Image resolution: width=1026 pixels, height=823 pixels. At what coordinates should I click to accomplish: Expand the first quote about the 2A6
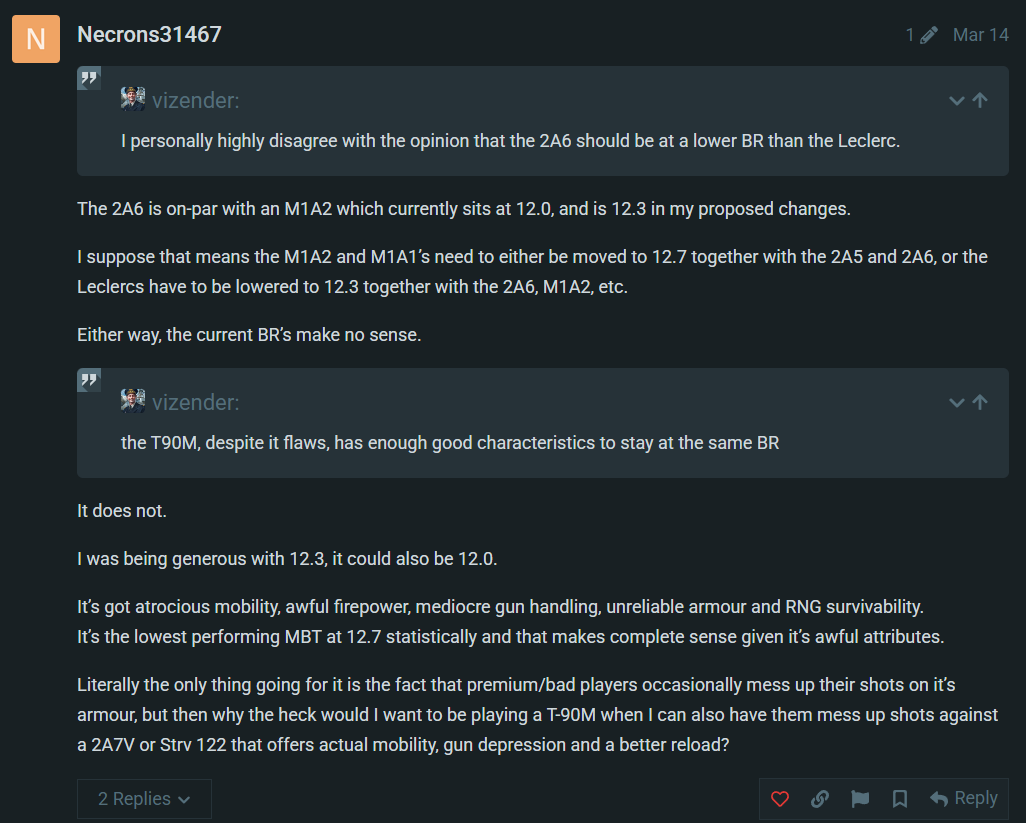[956, 100]
